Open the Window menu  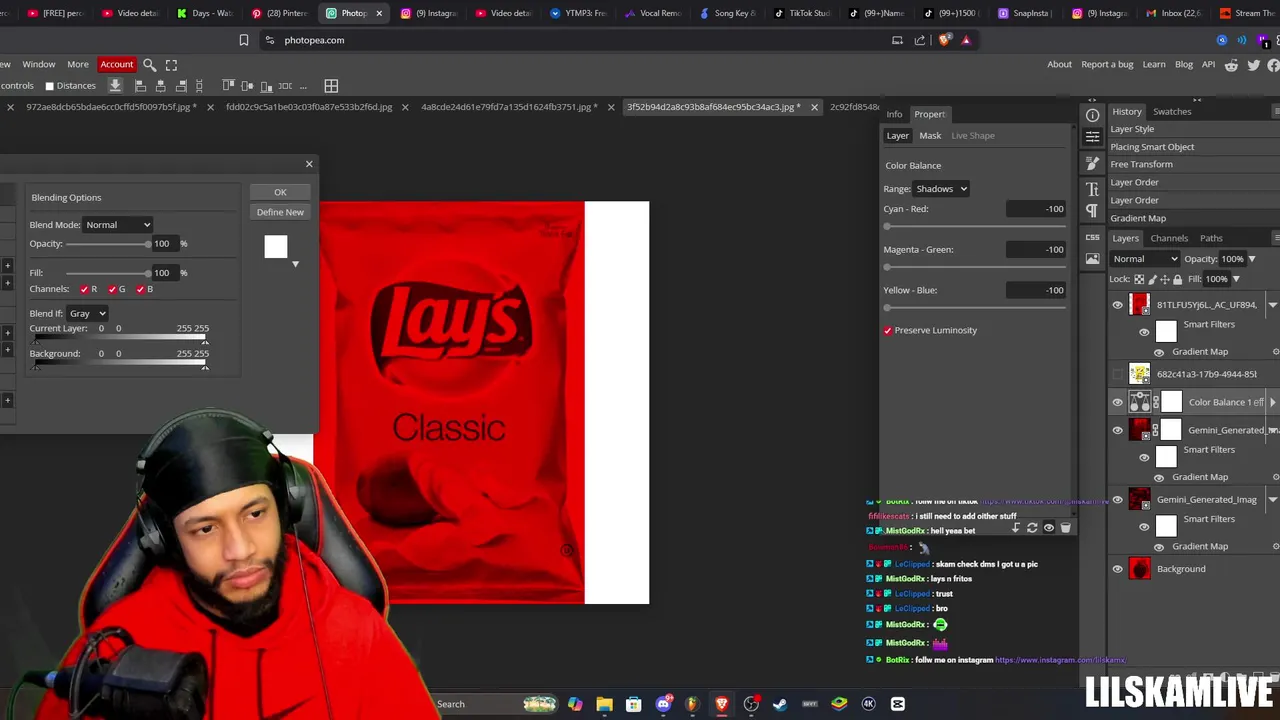tap(39, 65)
